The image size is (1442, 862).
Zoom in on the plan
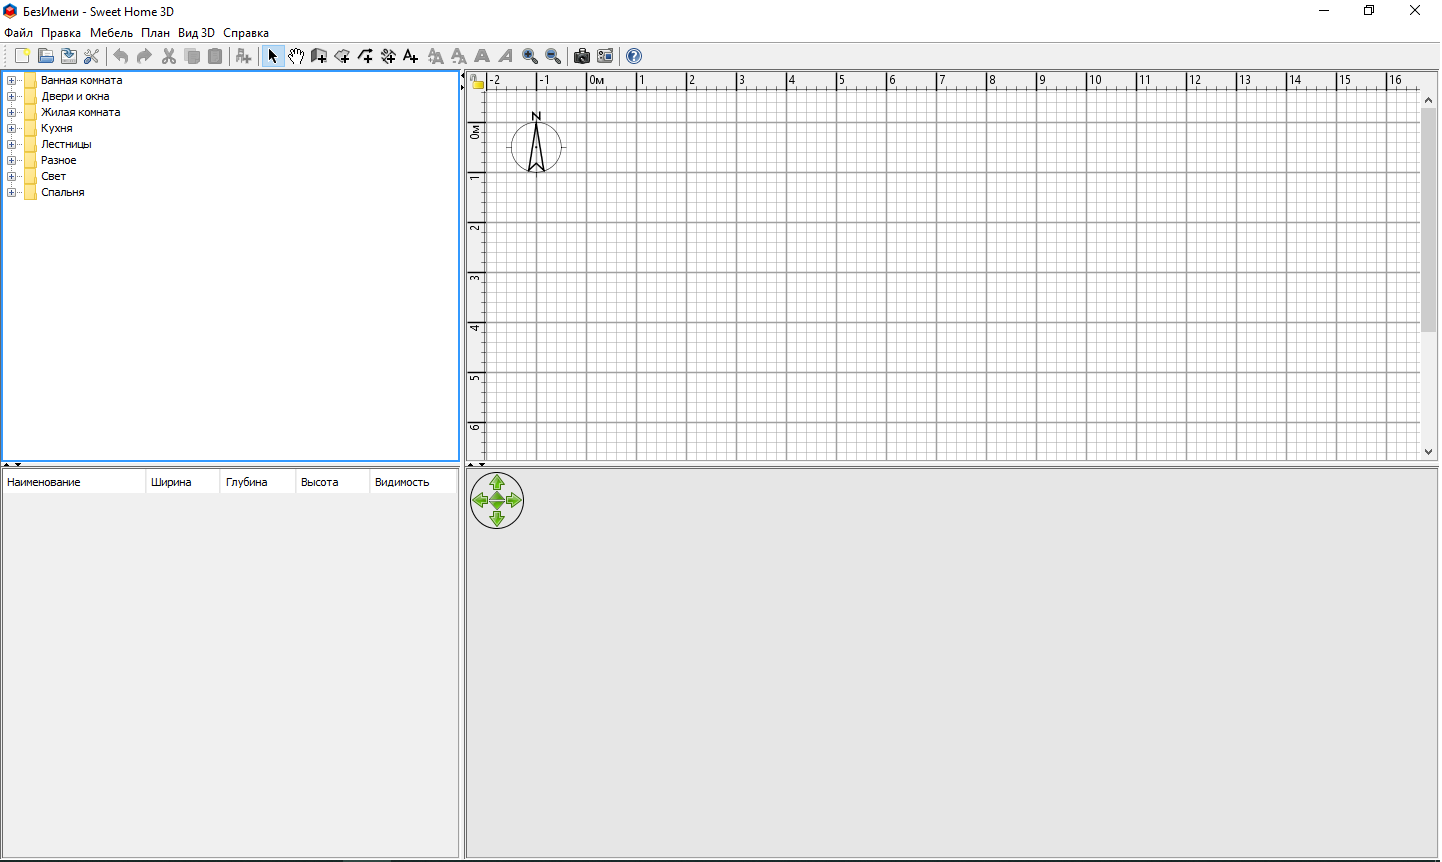tap(530, 56)
